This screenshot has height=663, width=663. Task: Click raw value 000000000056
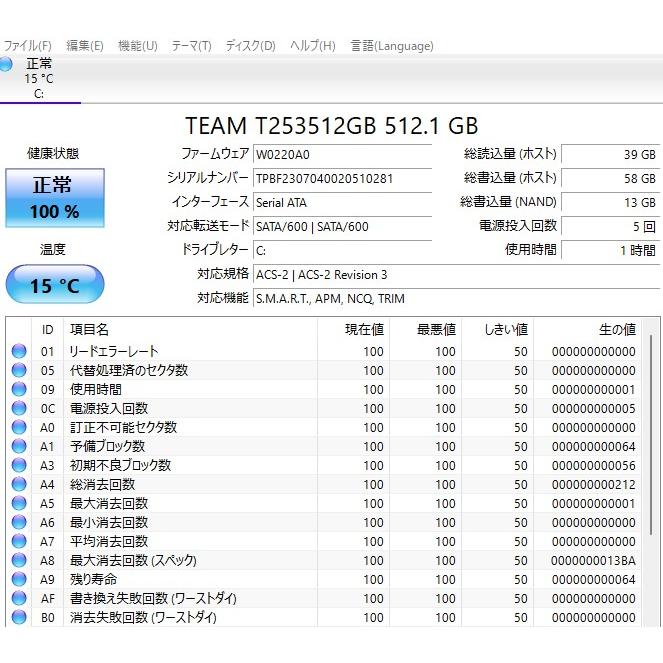(593, 466)
